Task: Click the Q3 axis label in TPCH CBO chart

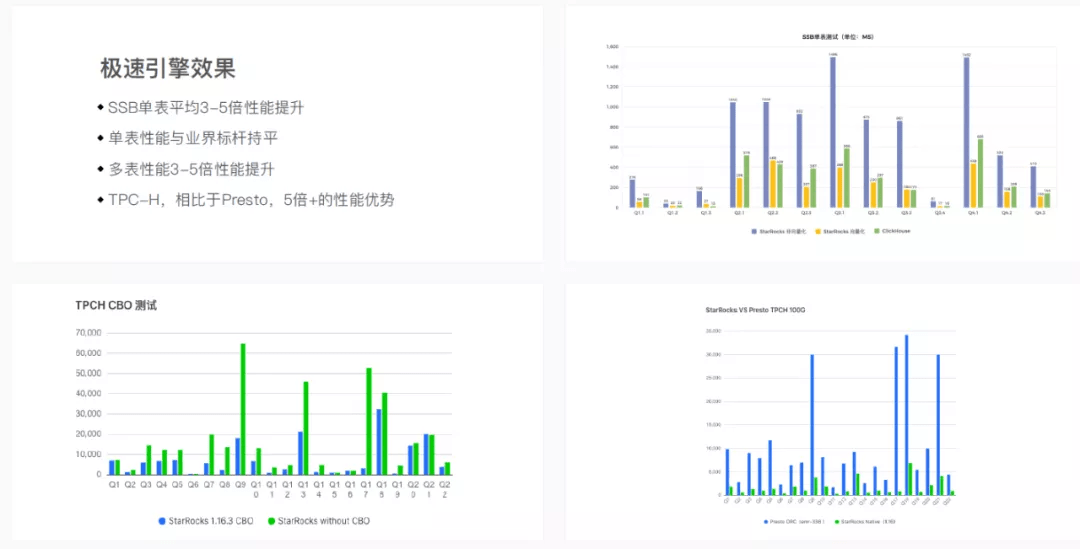Action: 145,484
